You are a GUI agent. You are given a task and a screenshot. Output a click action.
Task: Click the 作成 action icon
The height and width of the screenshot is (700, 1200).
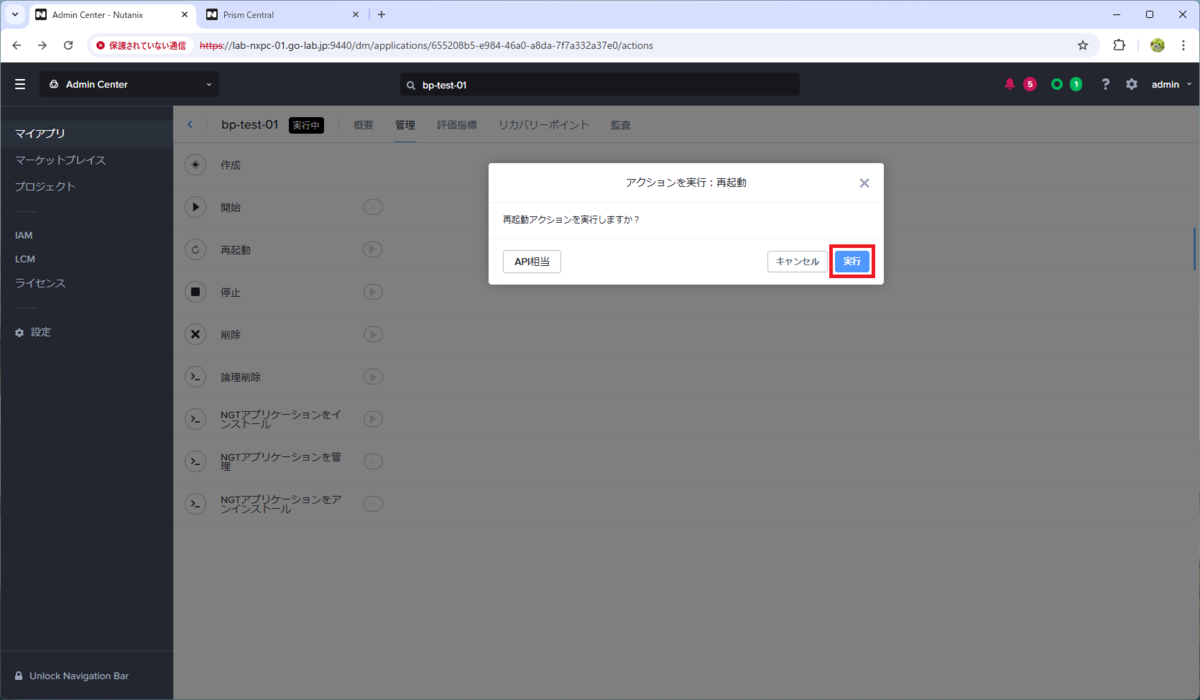196,165
